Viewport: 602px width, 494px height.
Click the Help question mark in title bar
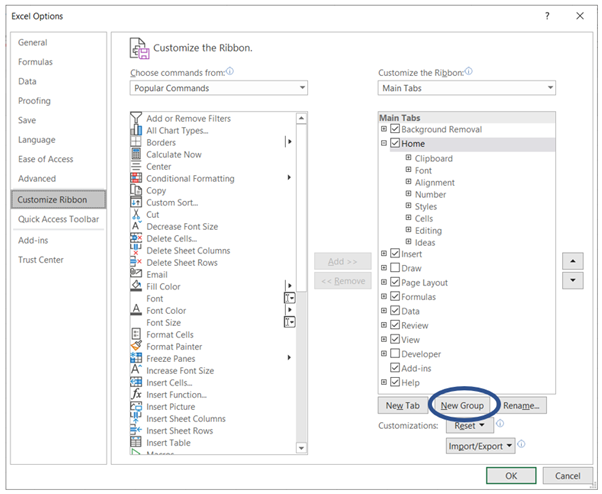click(x=547, y=16)
